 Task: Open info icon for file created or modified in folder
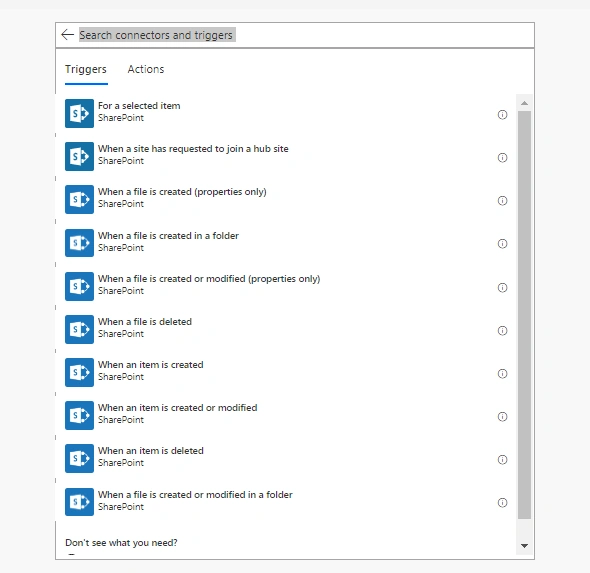(502, 503)
